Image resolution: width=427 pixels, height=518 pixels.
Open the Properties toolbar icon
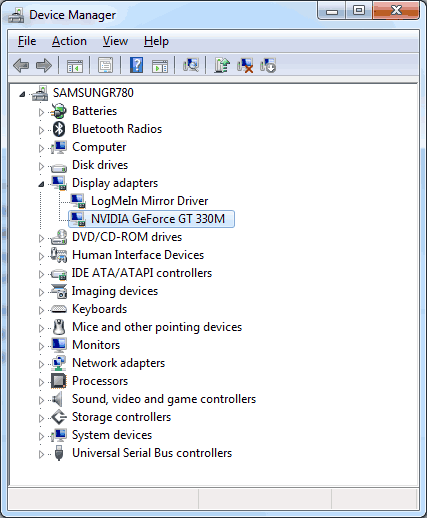tap(106, 65)
